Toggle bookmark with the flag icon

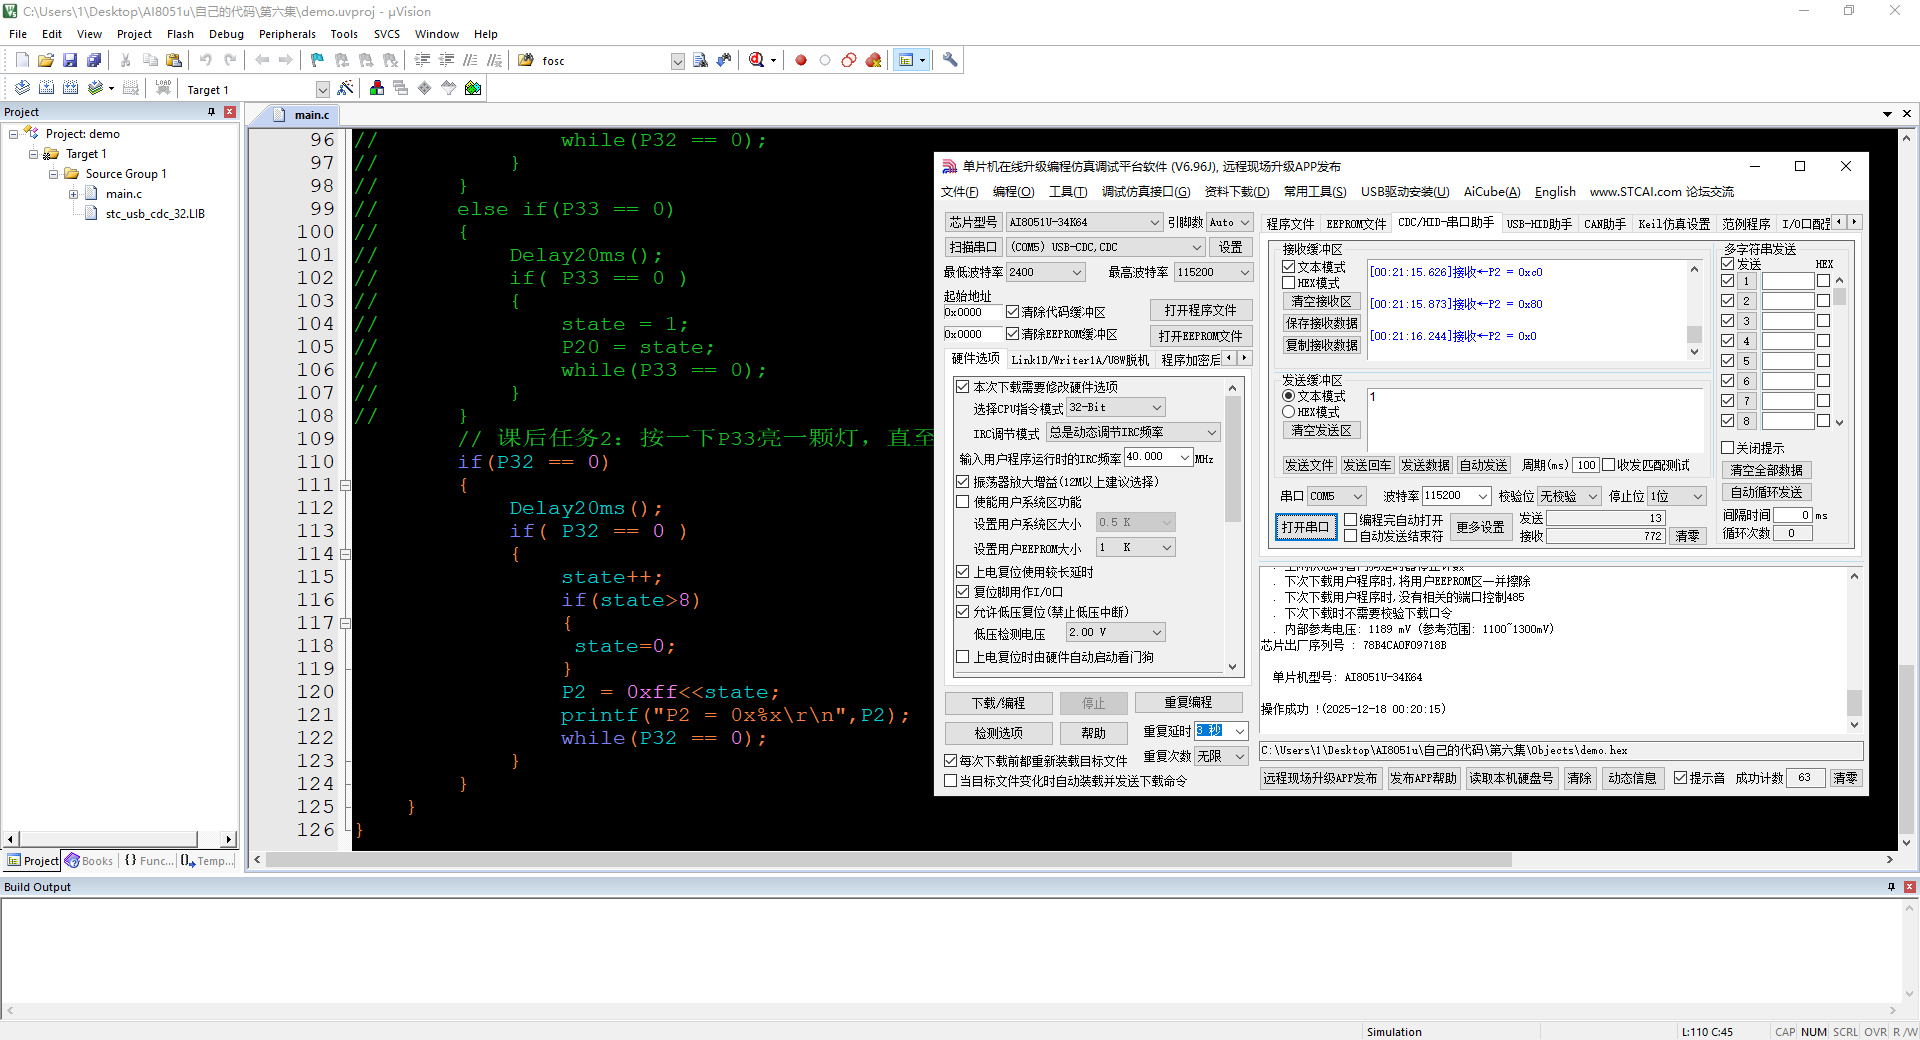pos(317,61)
